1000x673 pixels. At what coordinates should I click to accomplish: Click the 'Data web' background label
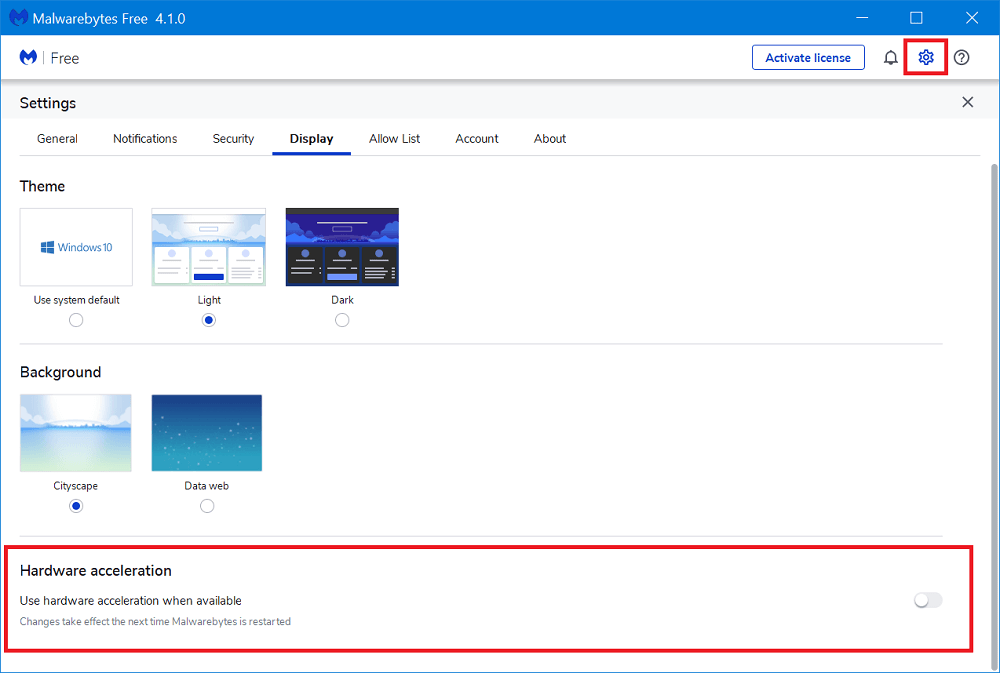(207, 485)
